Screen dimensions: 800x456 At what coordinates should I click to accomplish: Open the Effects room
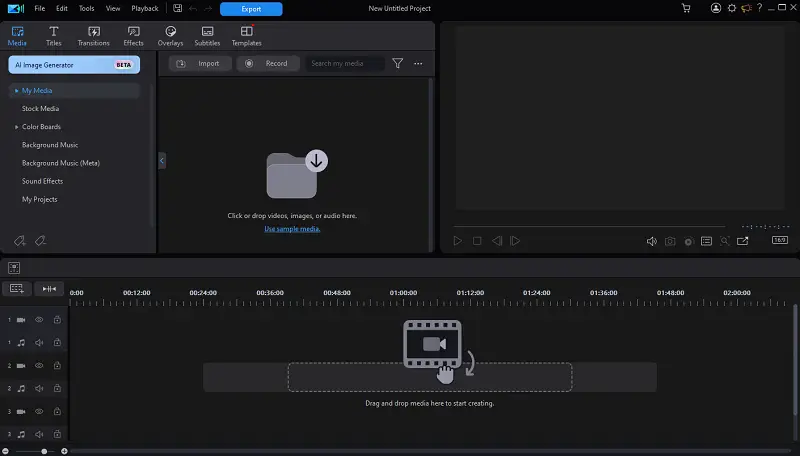[133, 36]
